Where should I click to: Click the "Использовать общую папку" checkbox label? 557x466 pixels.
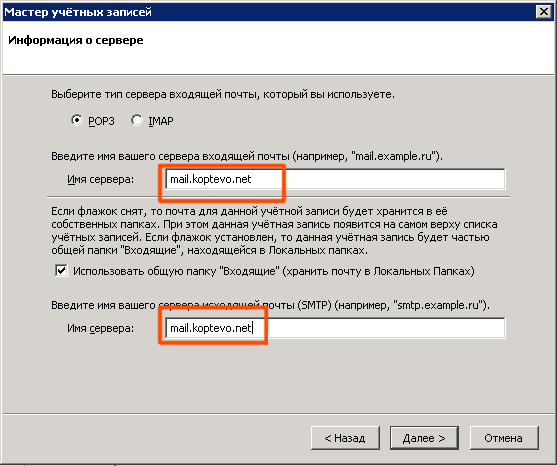point(274,271)
